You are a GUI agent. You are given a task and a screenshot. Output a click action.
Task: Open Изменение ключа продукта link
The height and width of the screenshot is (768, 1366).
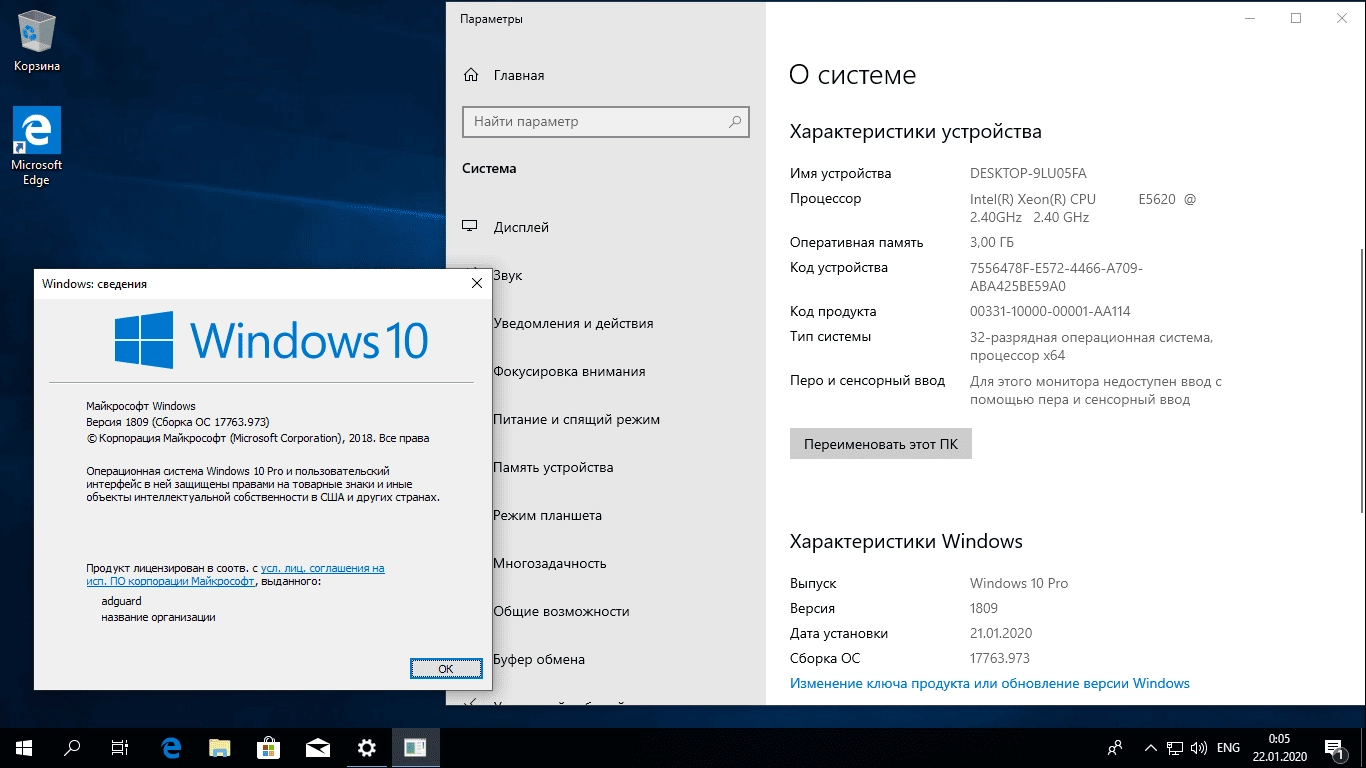tap(990, 684)
